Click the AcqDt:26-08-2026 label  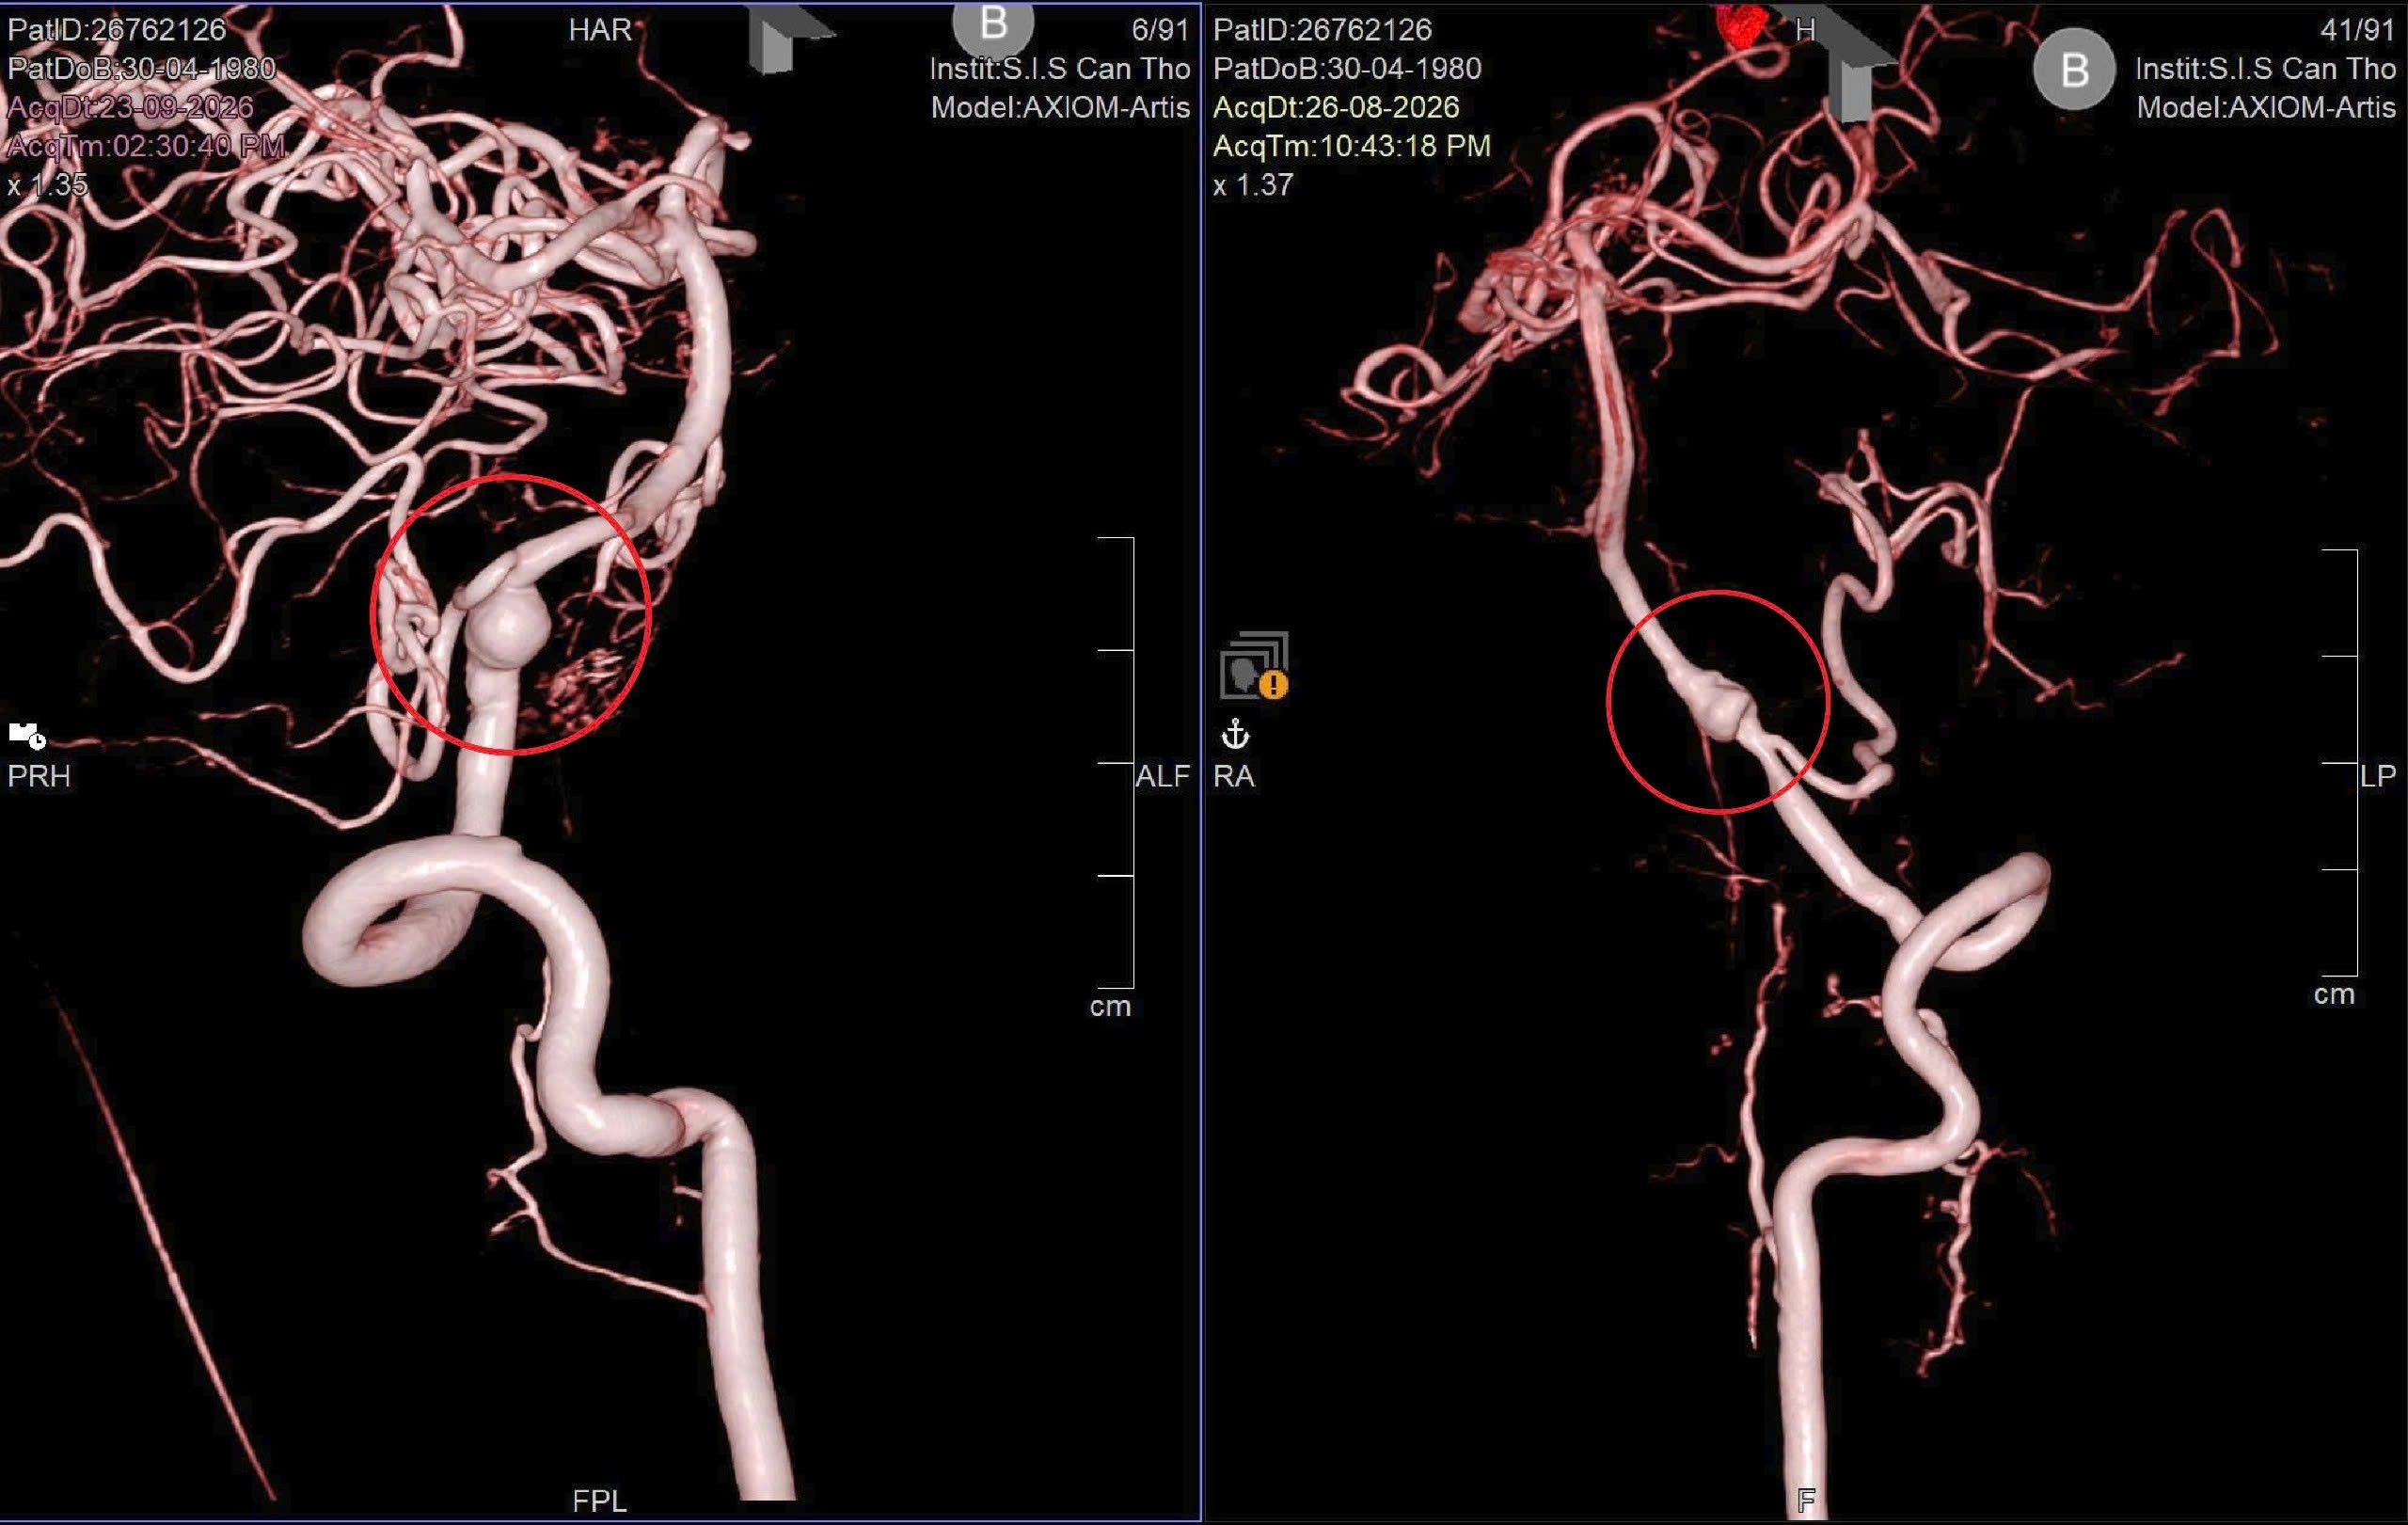pos(1336,107)
